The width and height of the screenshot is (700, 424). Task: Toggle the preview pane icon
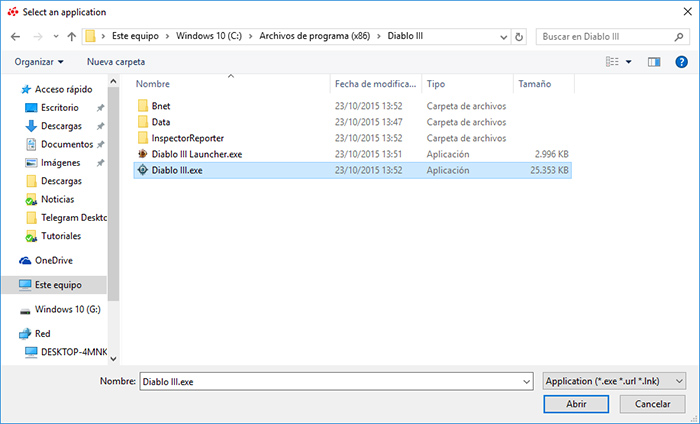[x=654, y=62]
